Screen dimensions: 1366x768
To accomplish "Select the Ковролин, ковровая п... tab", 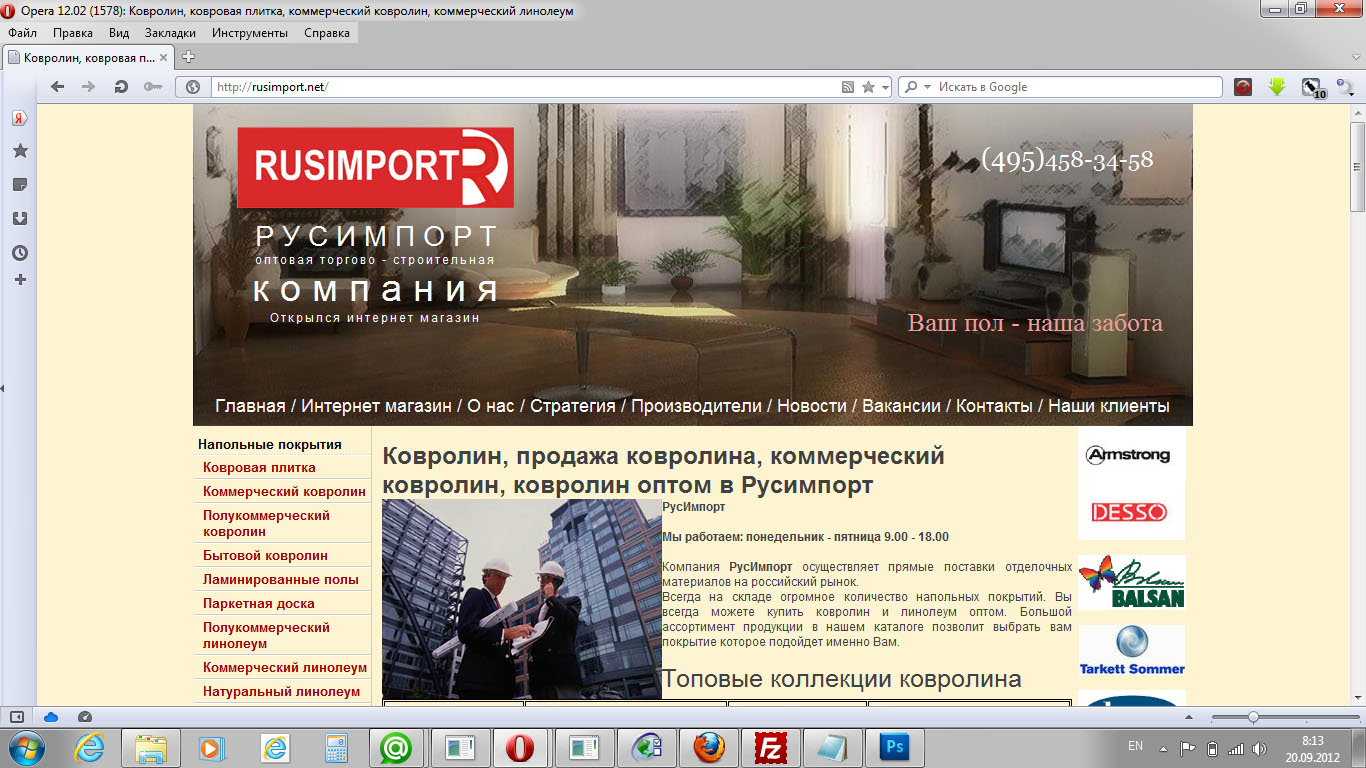I will 88,58.
